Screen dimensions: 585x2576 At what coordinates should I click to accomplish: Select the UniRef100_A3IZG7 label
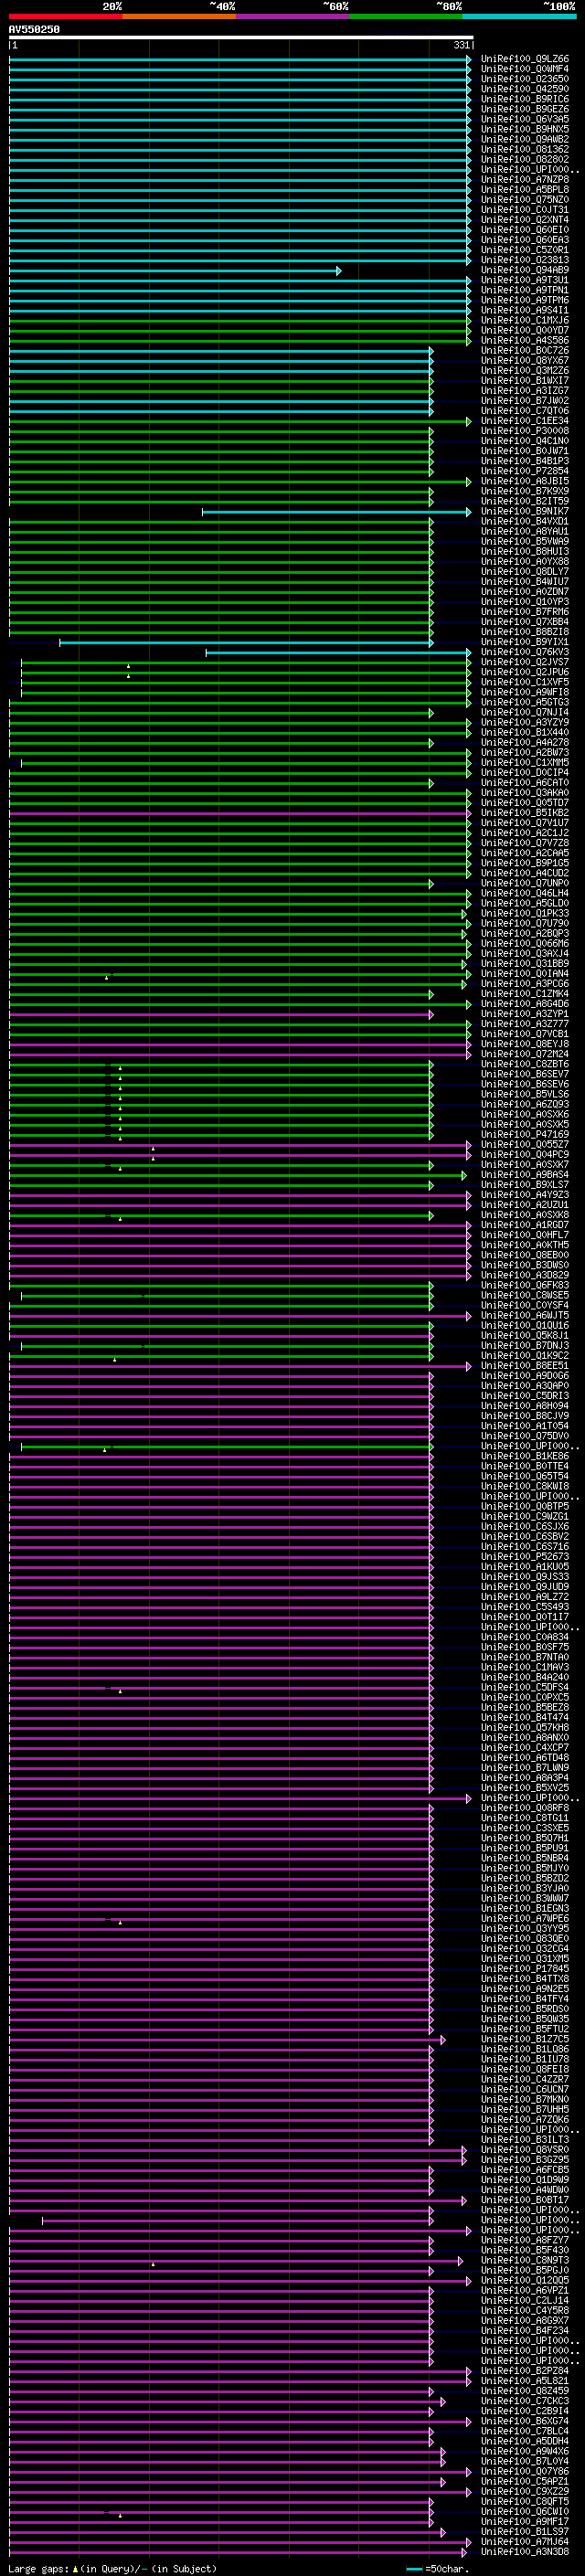coord(525,390)
